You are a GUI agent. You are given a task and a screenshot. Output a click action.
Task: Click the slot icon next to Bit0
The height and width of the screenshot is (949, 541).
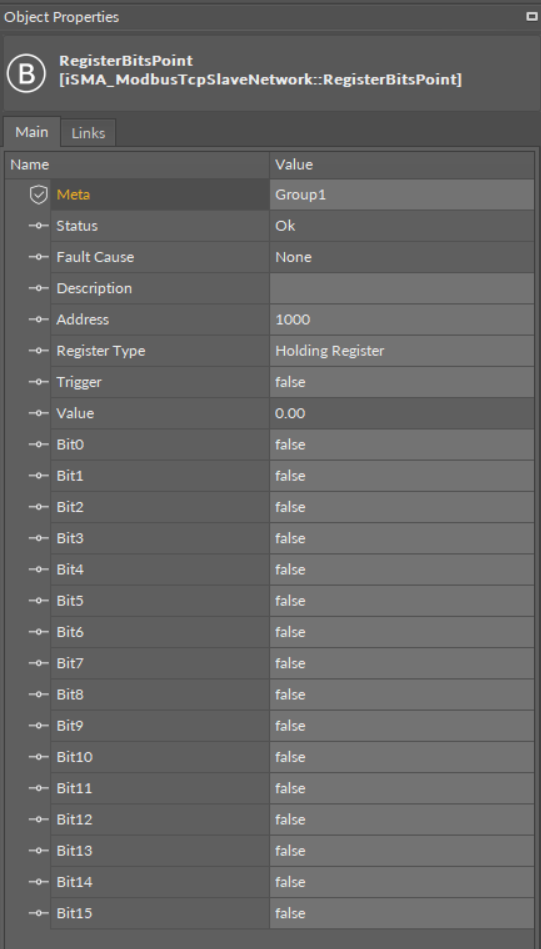click(39, 445)
